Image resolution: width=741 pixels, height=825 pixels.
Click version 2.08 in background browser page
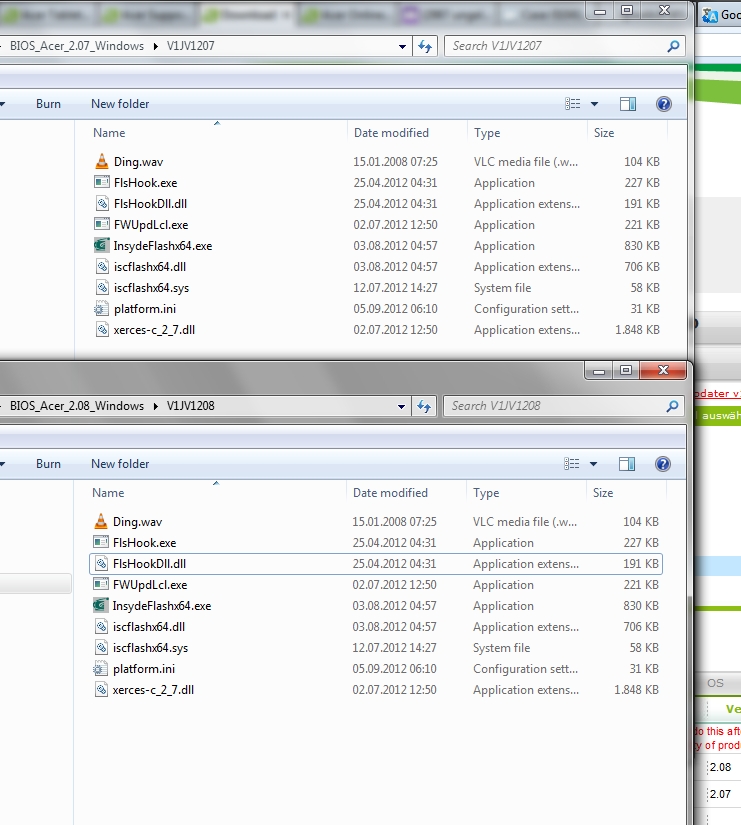pos(720,767)
